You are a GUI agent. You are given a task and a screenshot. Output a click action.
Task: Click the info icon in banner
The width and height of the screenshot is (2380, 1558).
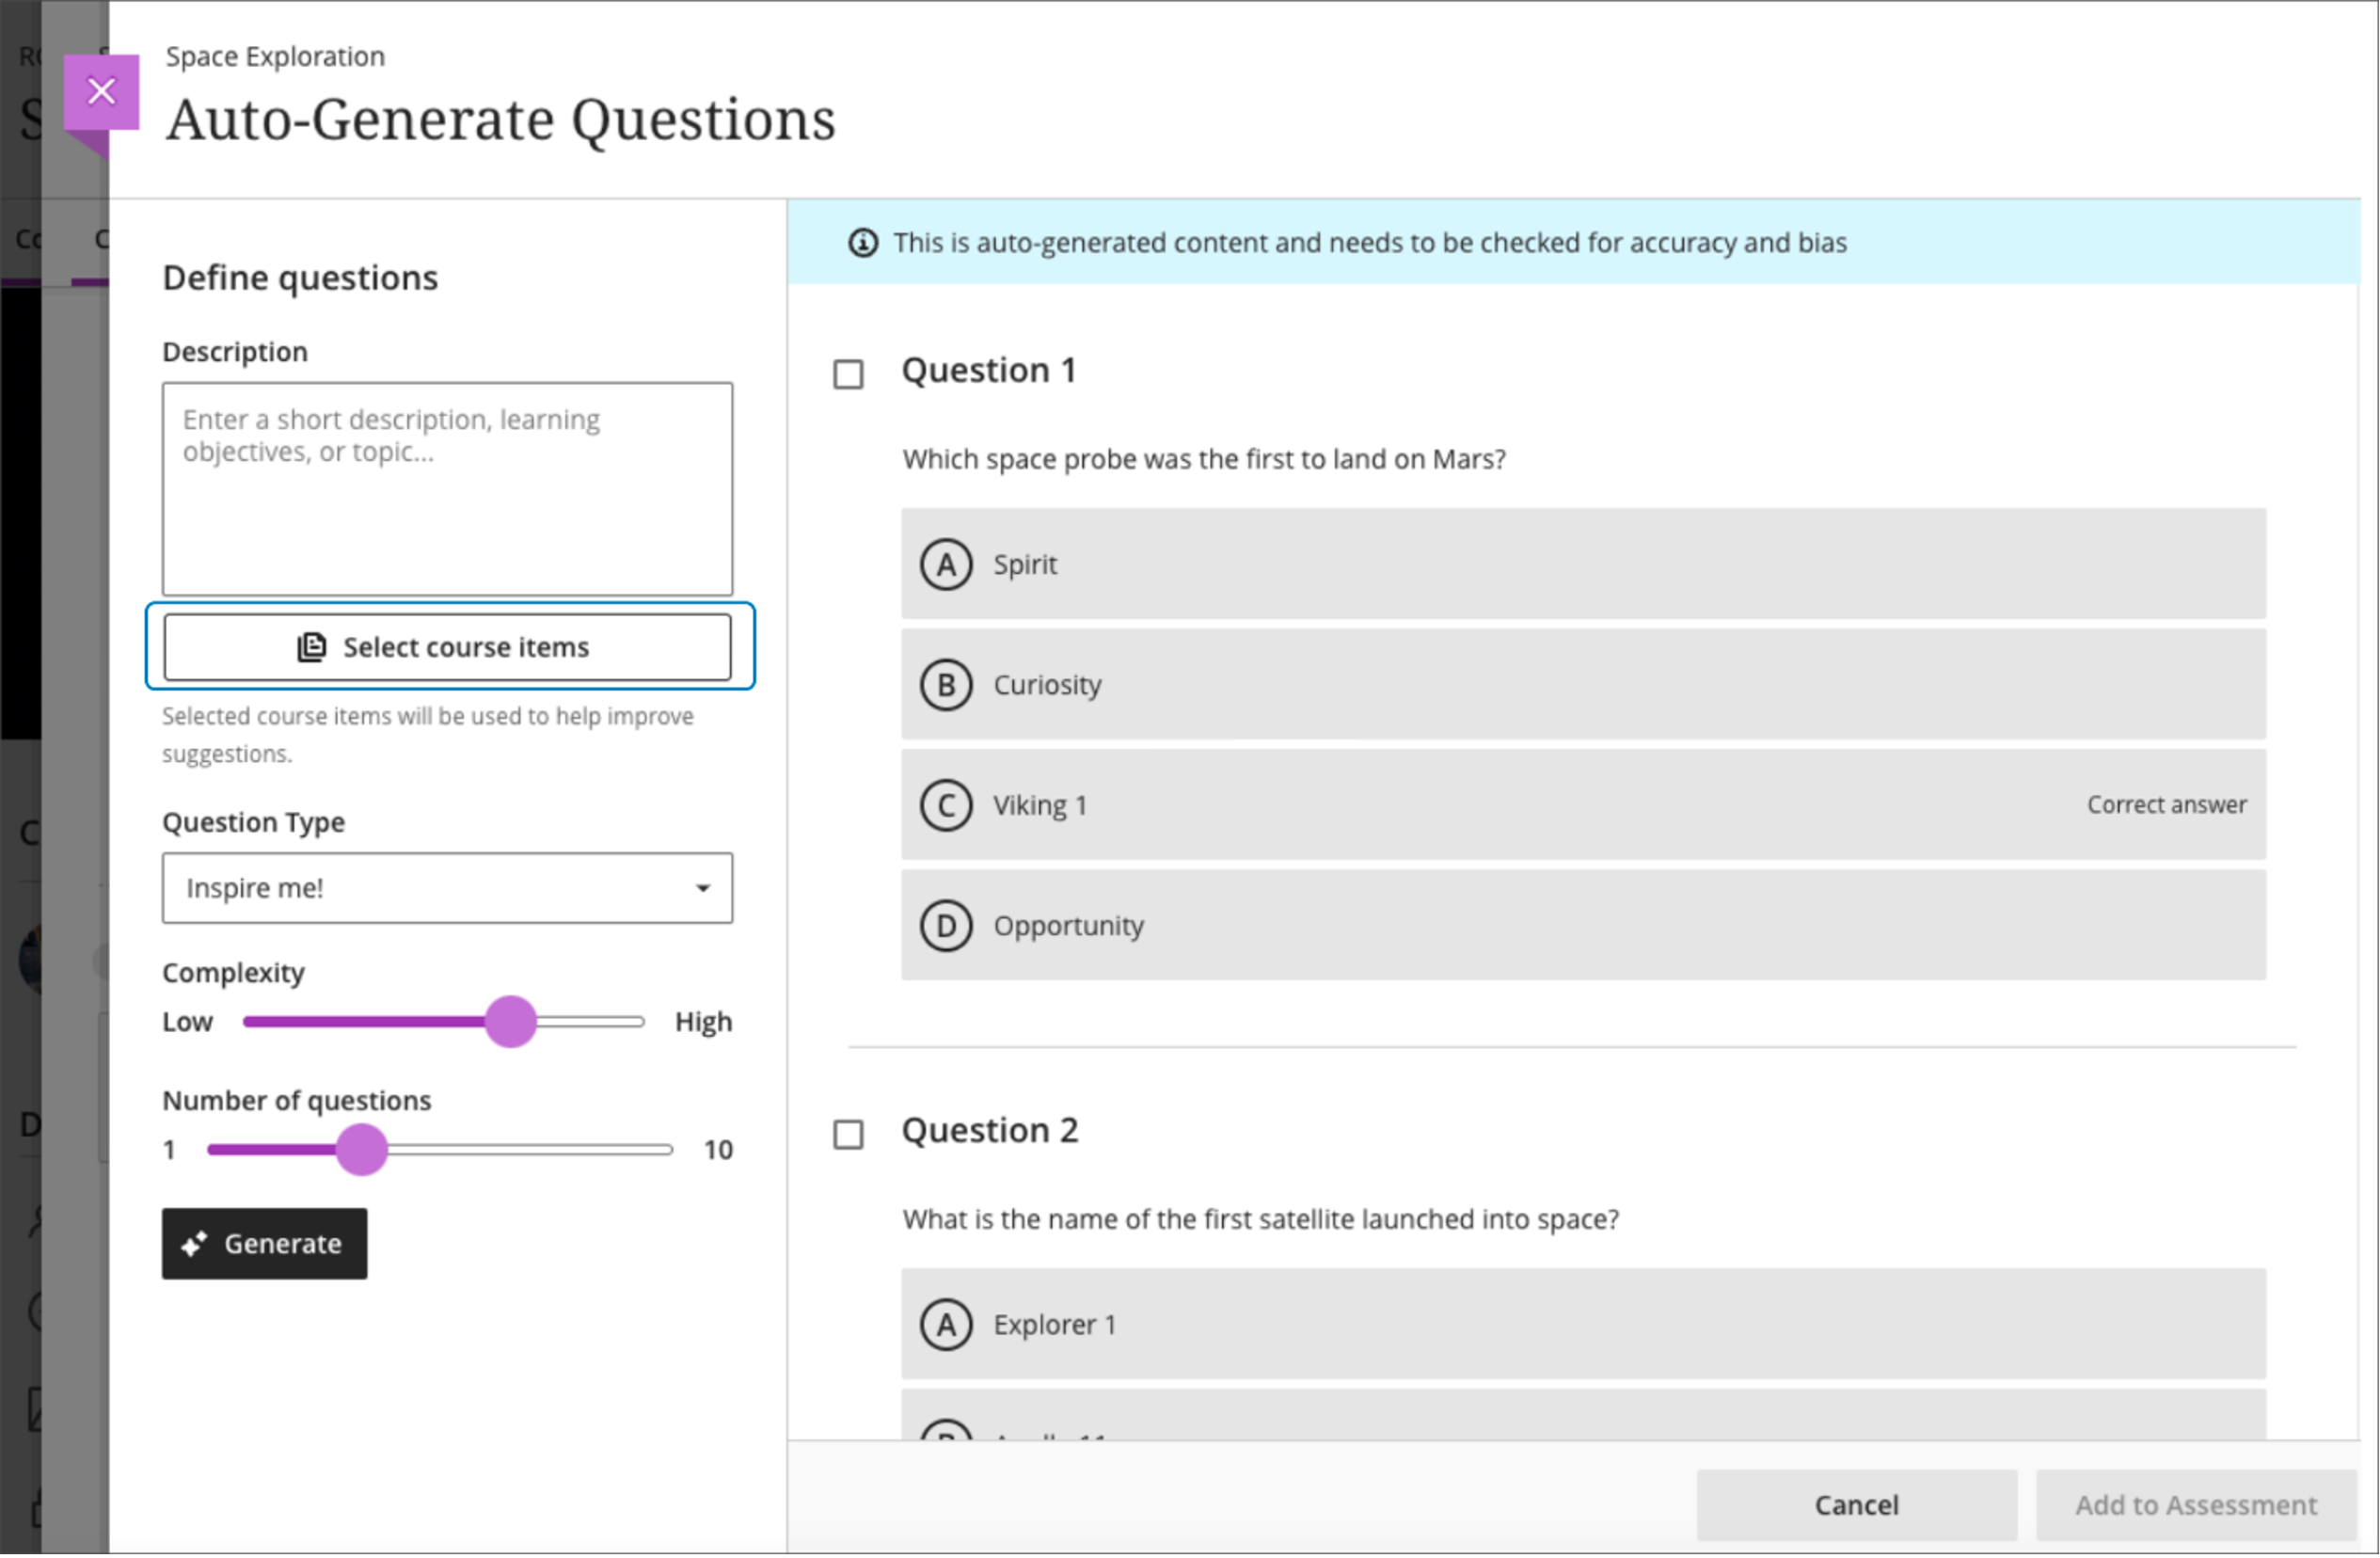coord(863,243)
